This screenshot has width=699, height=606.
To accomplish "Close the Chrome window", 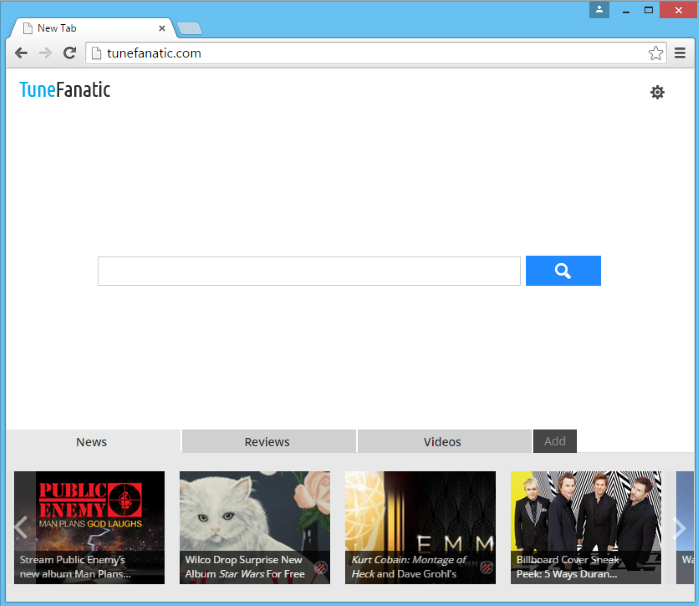I will (x=678, y=10).
